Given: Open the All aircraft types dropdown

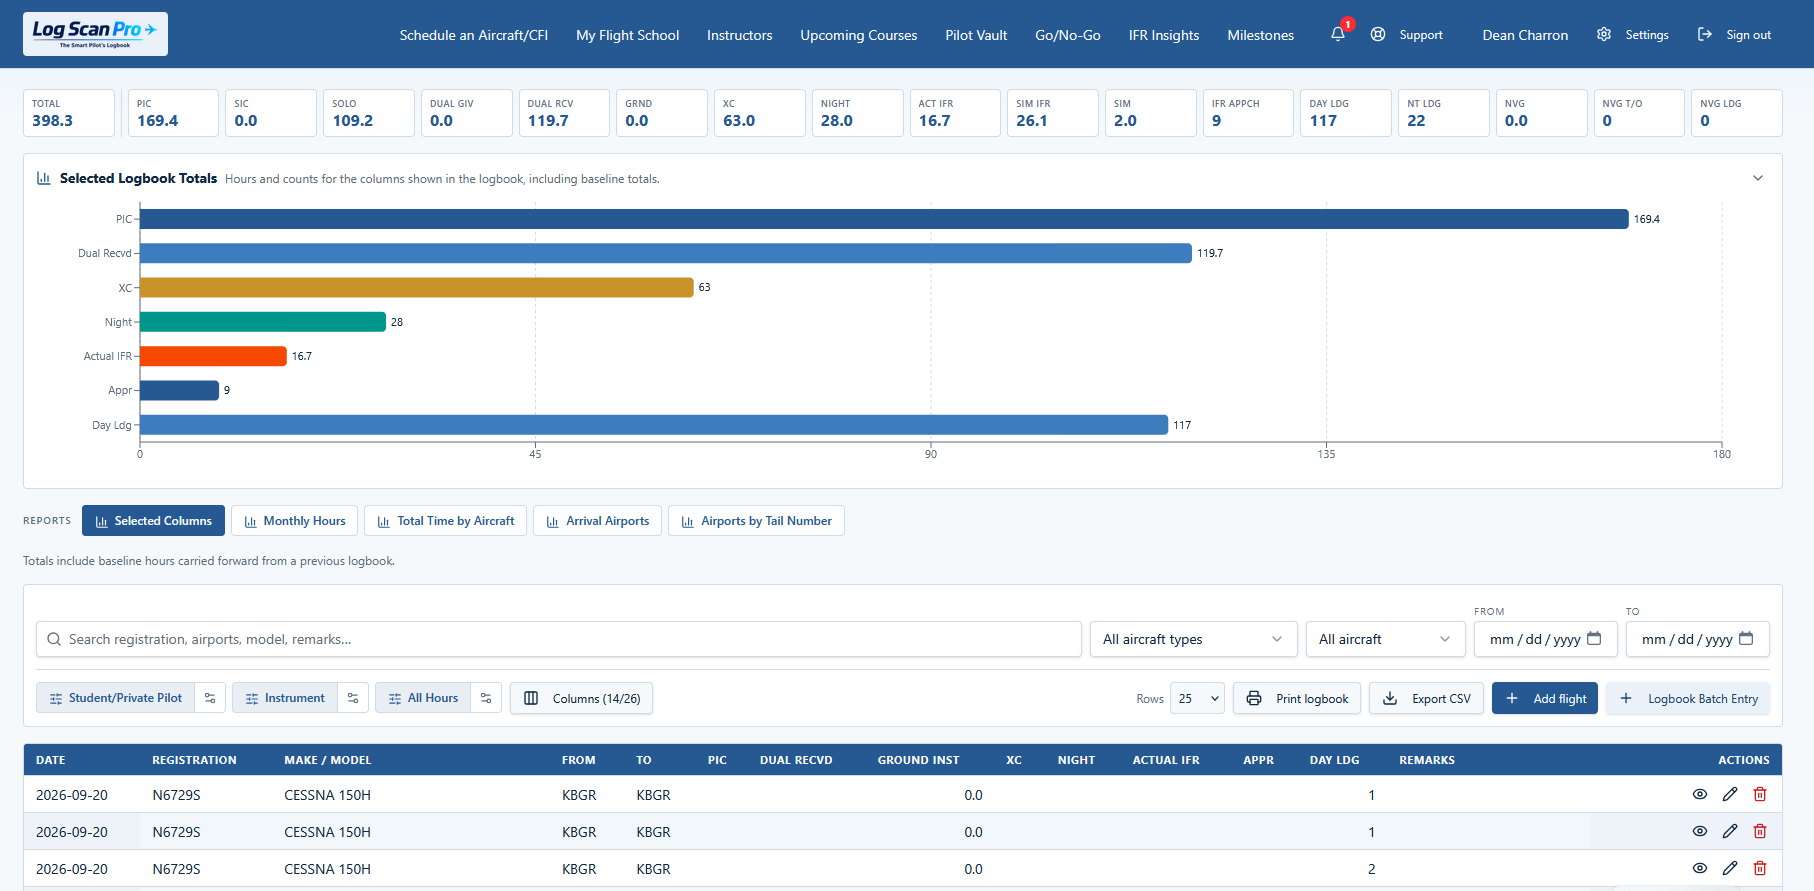Looking at the screenshot, I should tap(1193, 639).
